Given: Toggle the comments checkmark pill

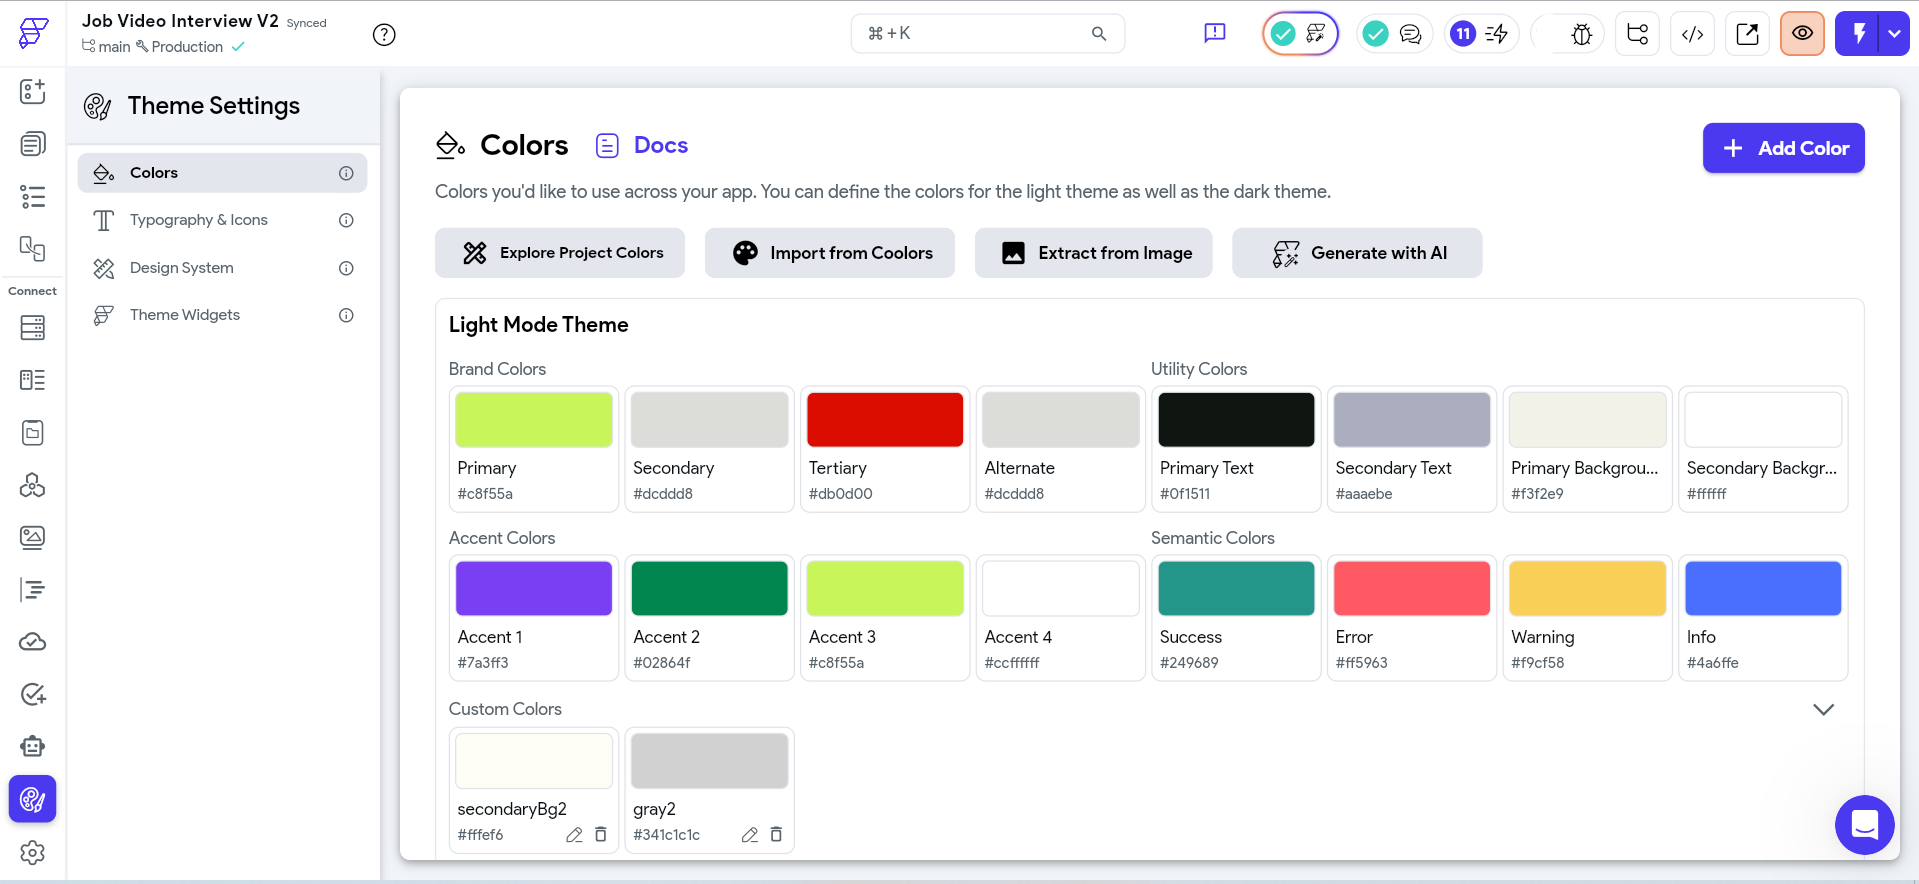Looking at the screenshot, I should click(x=1394, y=34).
